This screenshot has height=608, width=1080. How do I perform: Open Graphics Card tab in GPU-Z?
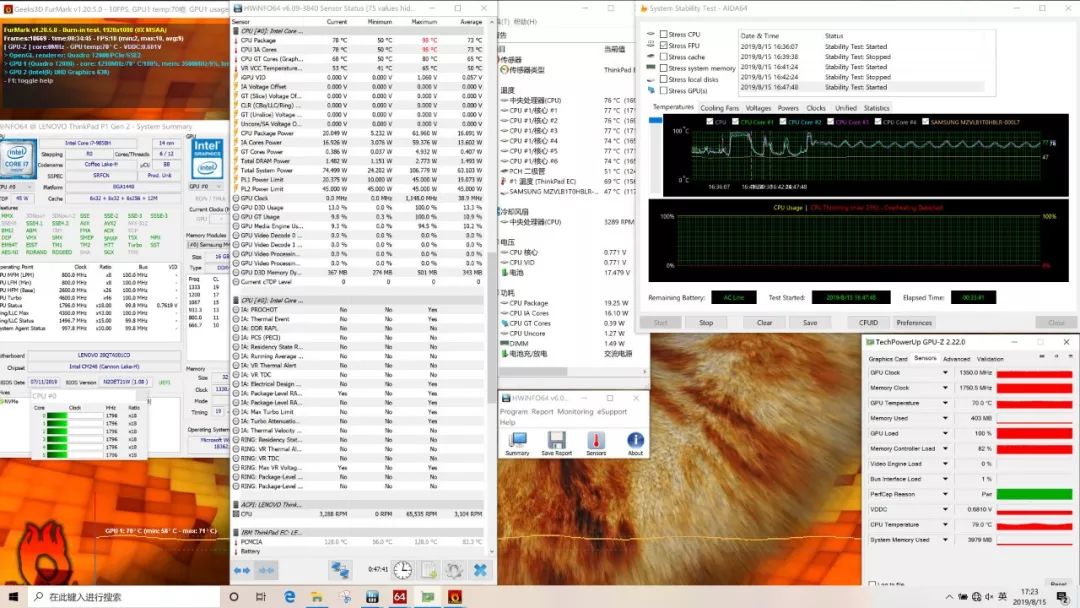(888, 359)
